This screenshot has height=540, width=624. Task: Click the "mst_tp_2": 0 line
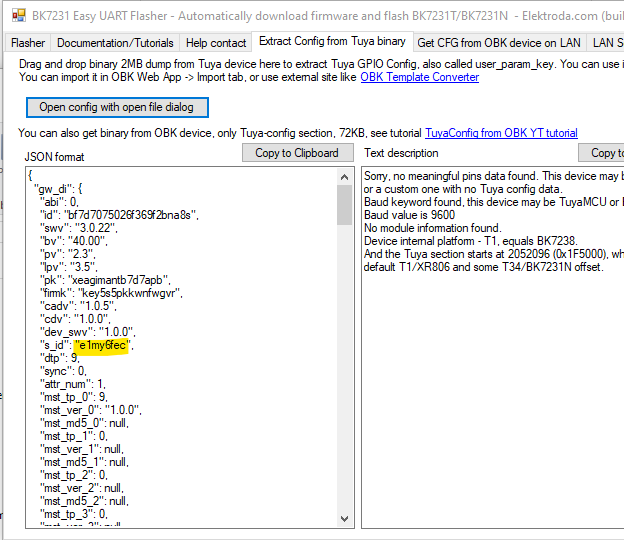coord(74,475)
